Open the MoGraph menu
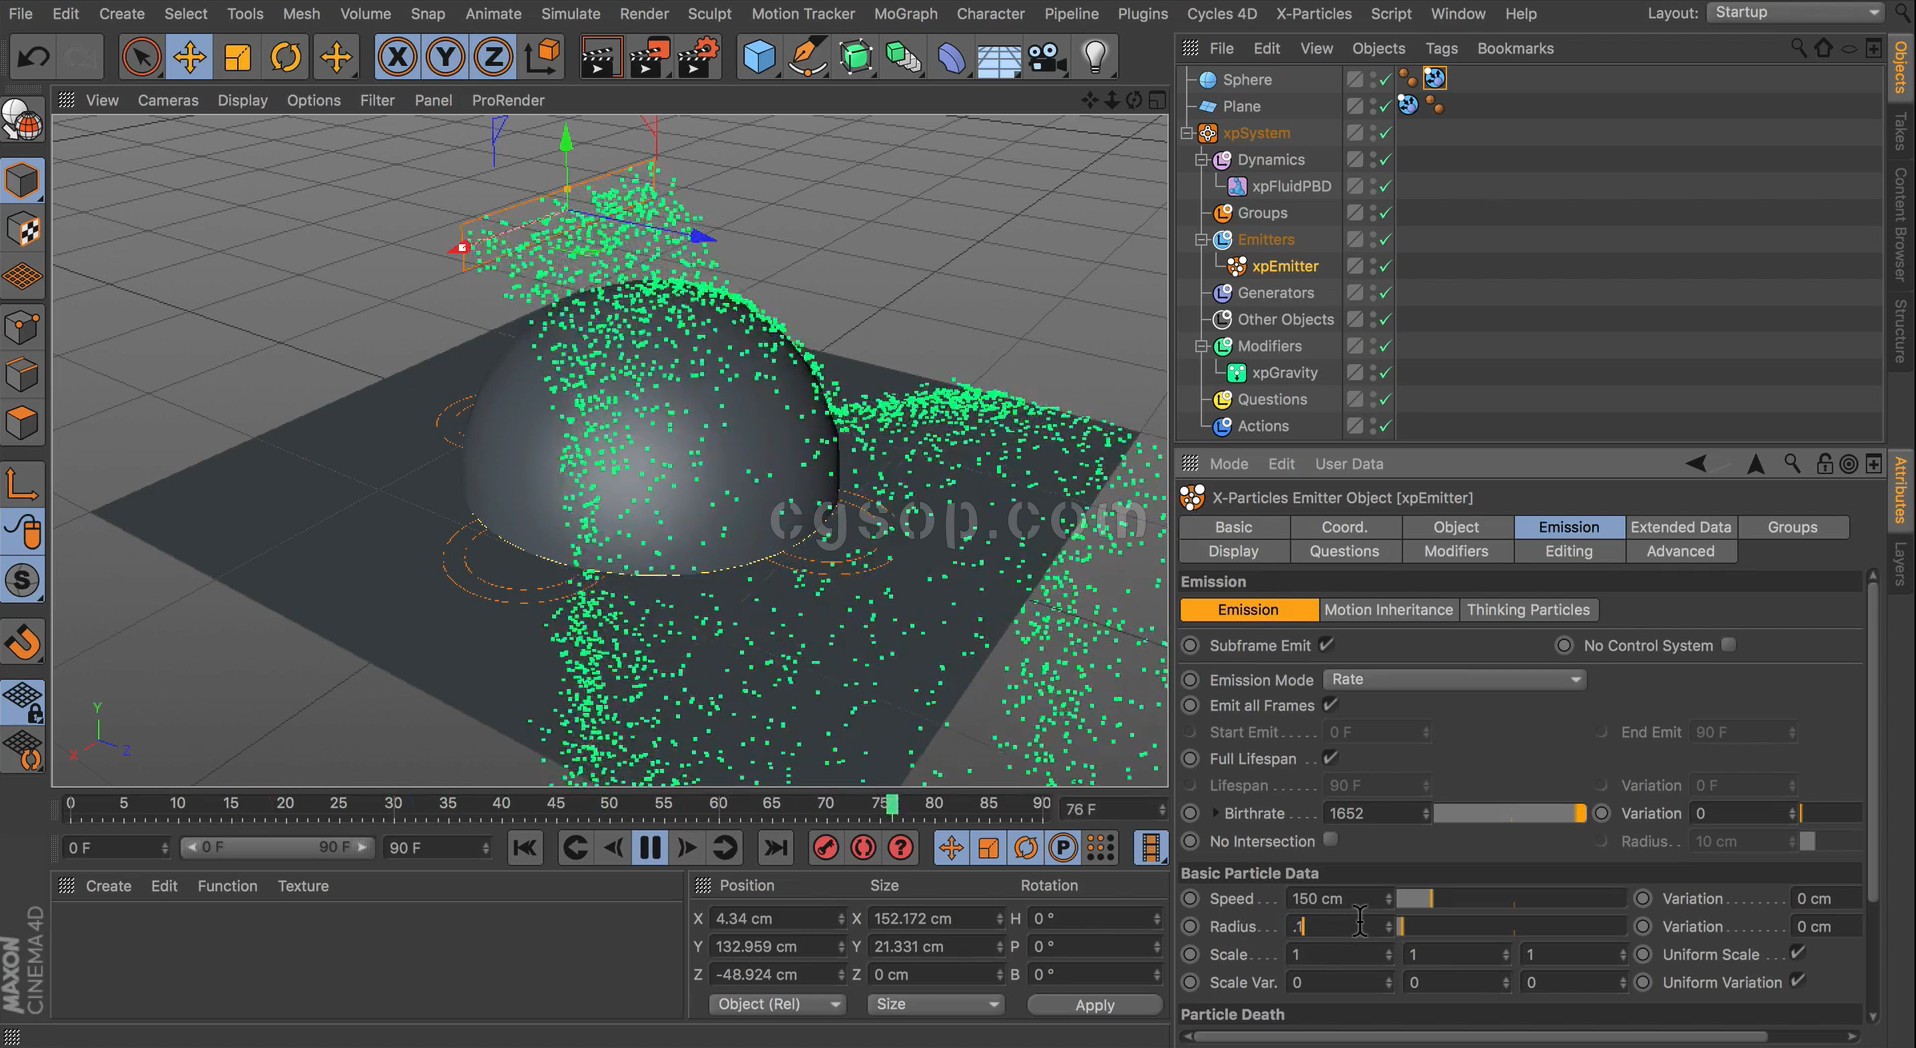 click(905, 14)
